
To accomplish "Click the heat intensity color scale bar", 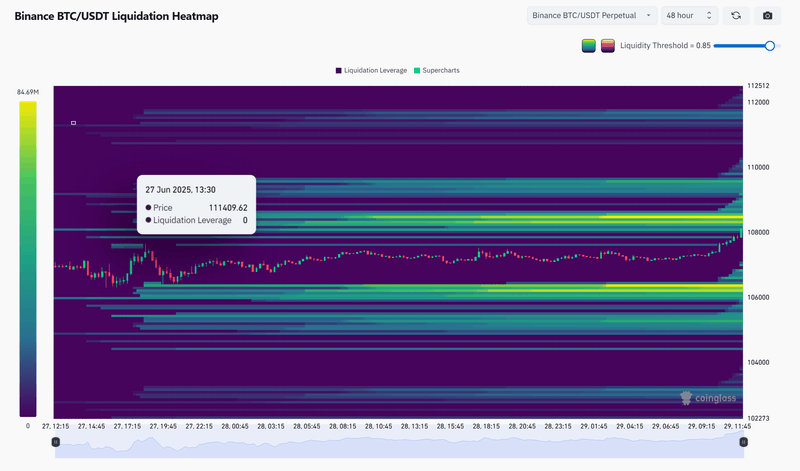I will [x=28, y=259].
